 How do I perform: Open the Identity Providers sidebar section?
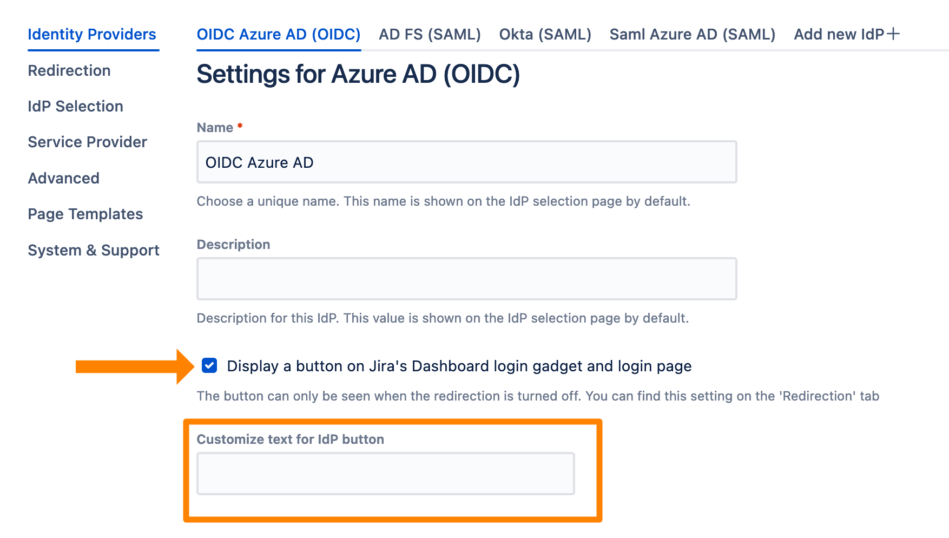pyautogui.click(x=92, y=34)
